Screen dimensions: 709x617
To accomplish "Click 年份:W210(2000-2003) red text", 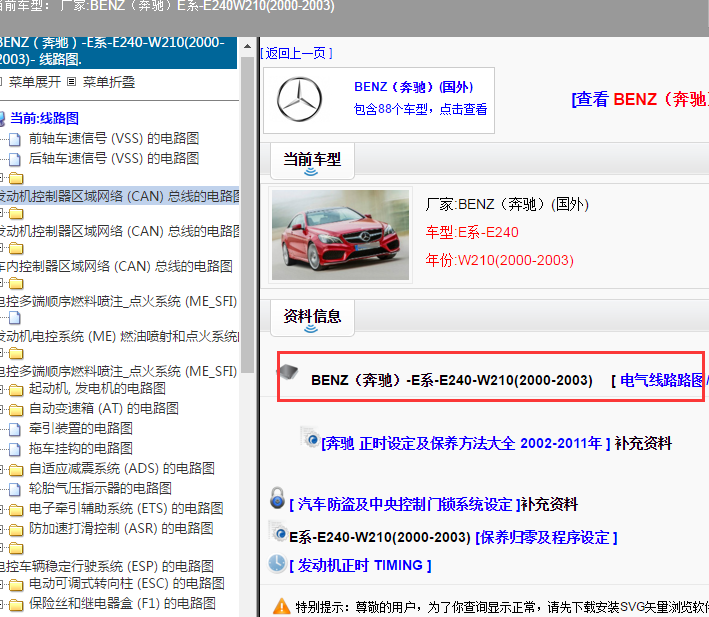I will pyautogui.click(x=499, y=260).
